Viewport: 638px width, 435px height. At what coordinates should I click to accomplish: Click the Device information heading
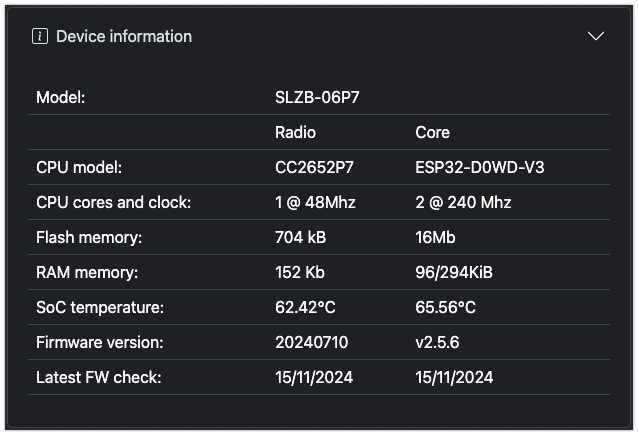pos(124,36)
